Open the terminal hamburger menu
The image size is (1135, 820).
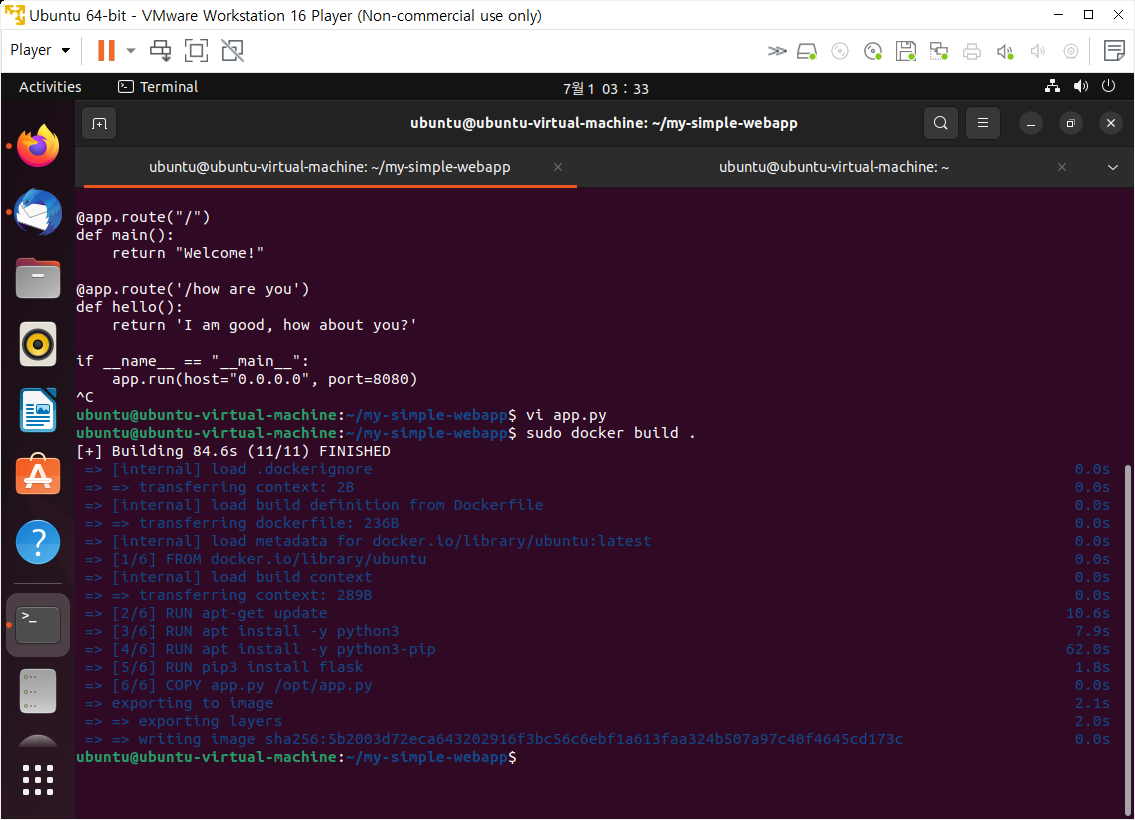[982, 123]
